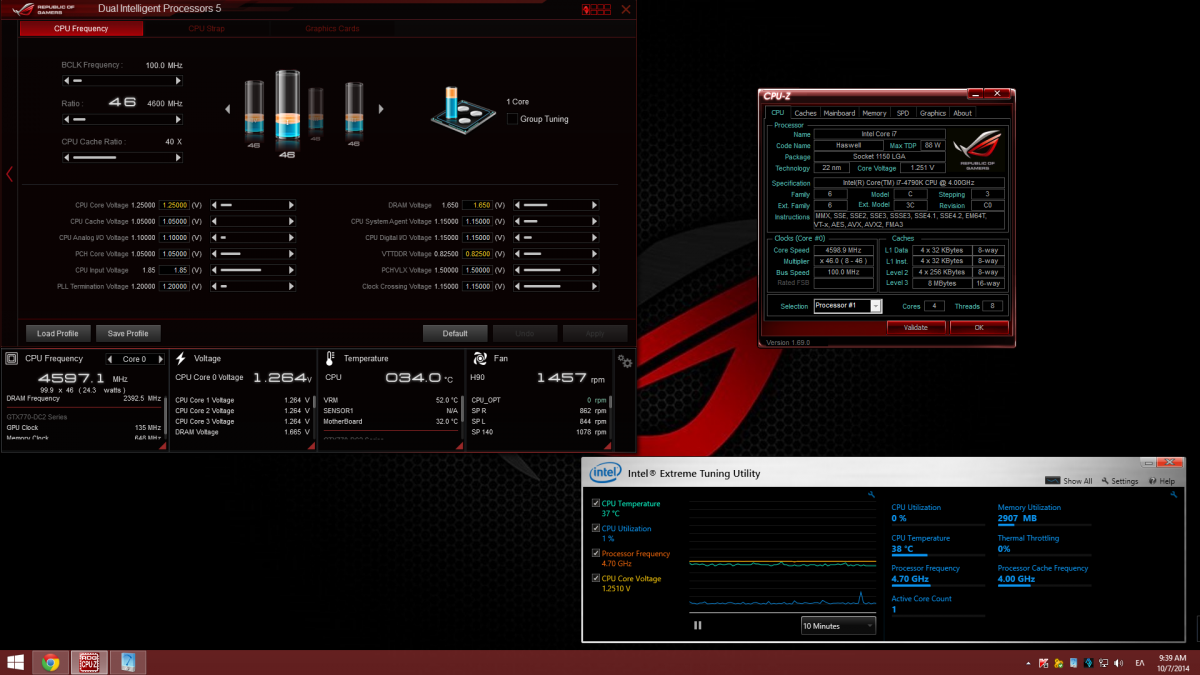Viewport: 1200px width, 675px height.
Task: Click the Default button
Action: (455, 333)
